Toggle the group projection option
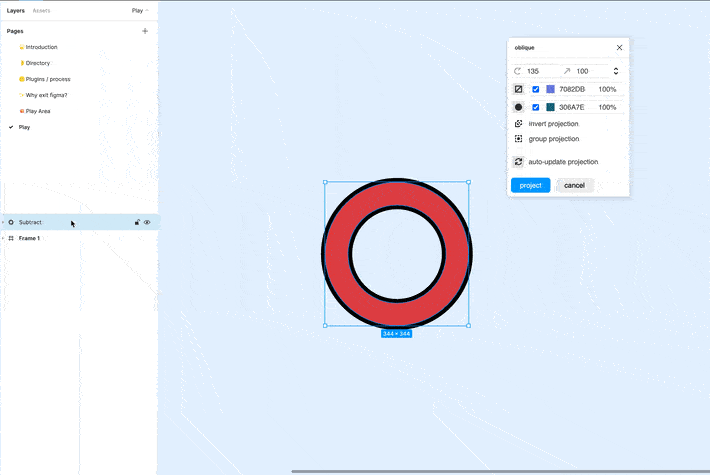 point(554,139)
